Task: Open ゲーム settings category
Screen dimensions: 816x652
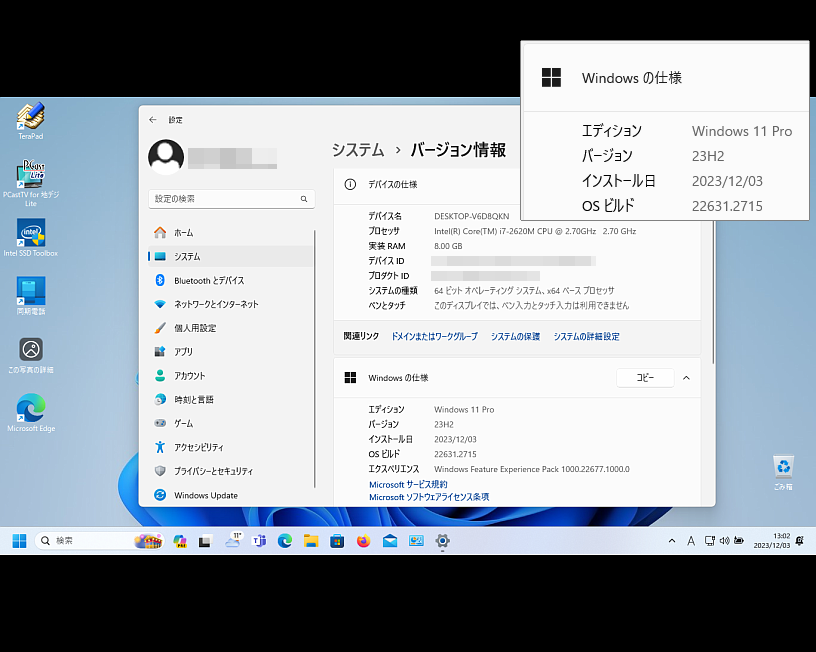Action: pyautogui.click(x=231, y=424)
